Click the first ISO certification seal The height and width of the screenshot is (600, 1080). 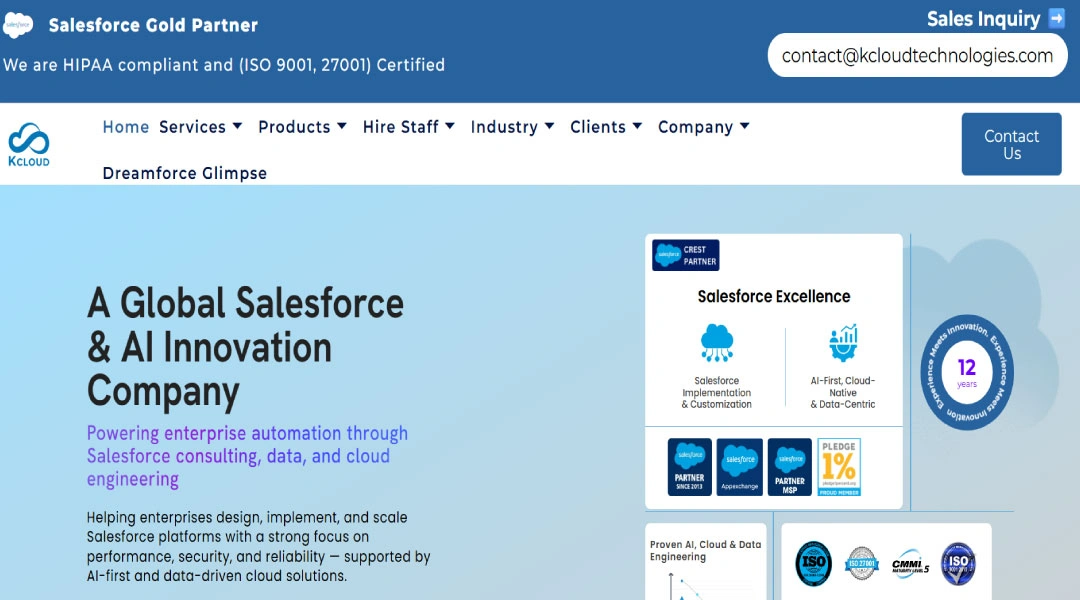[813, 563]
